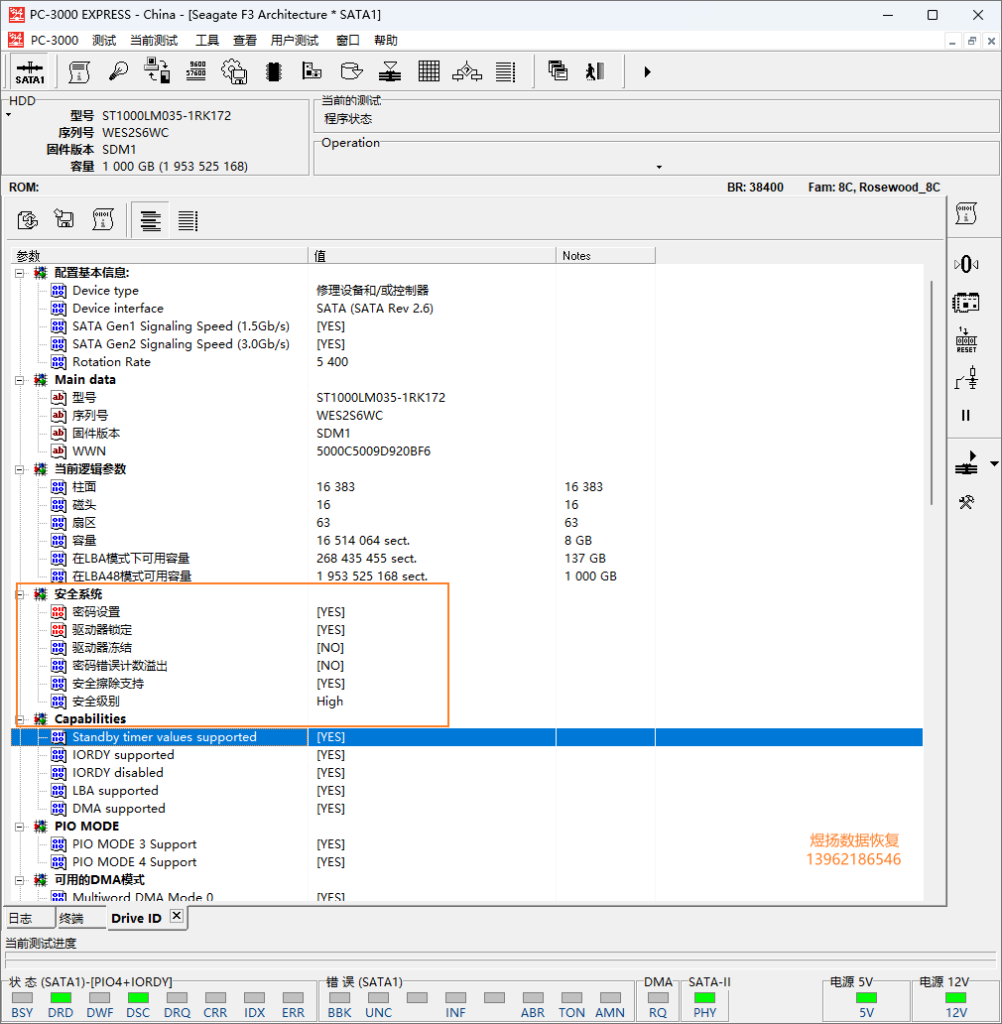Select the 驱动器锁定 row
1002x1024 pixels.
click(467, 630)
